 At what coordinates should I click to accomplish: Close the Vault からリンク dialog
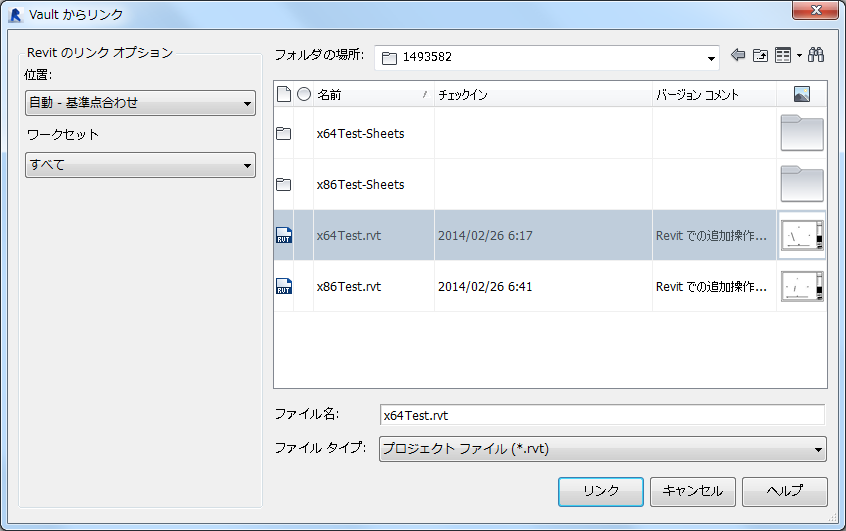coord(815,10)
